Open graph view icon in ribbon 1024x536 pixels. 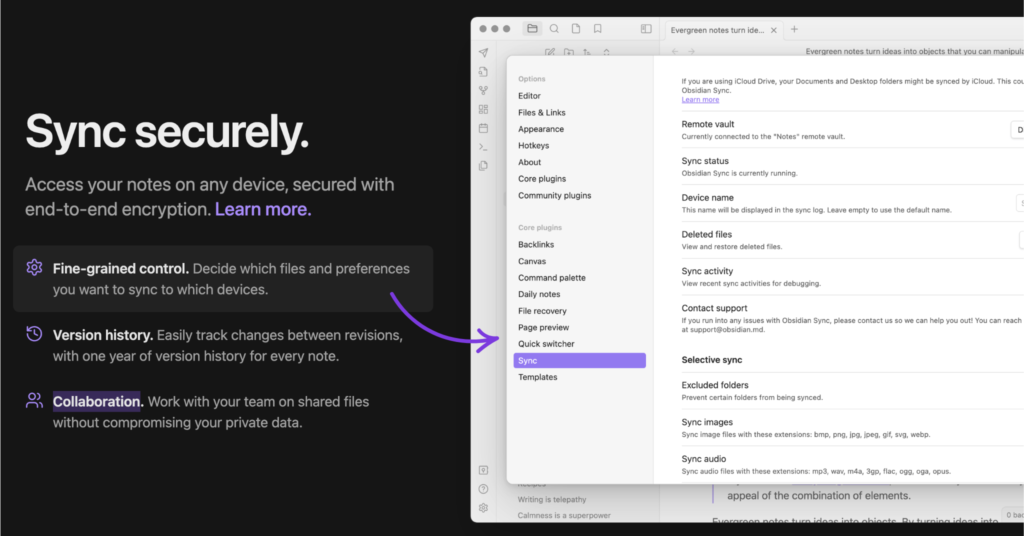tap(483, 90)
